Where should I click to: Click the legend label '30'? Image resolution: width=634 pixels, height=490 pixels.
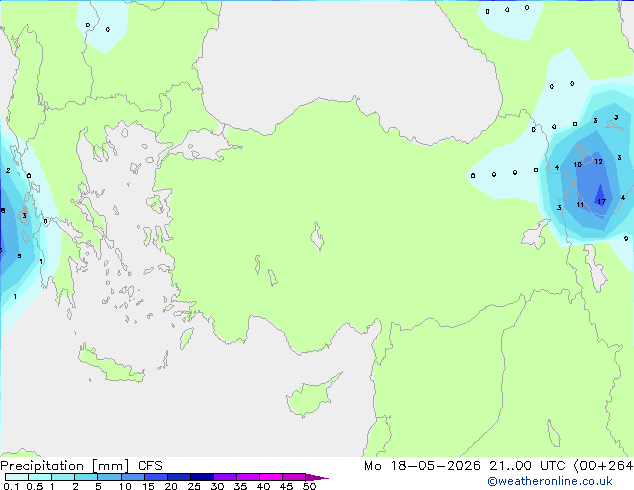click(x=217, y=486)
